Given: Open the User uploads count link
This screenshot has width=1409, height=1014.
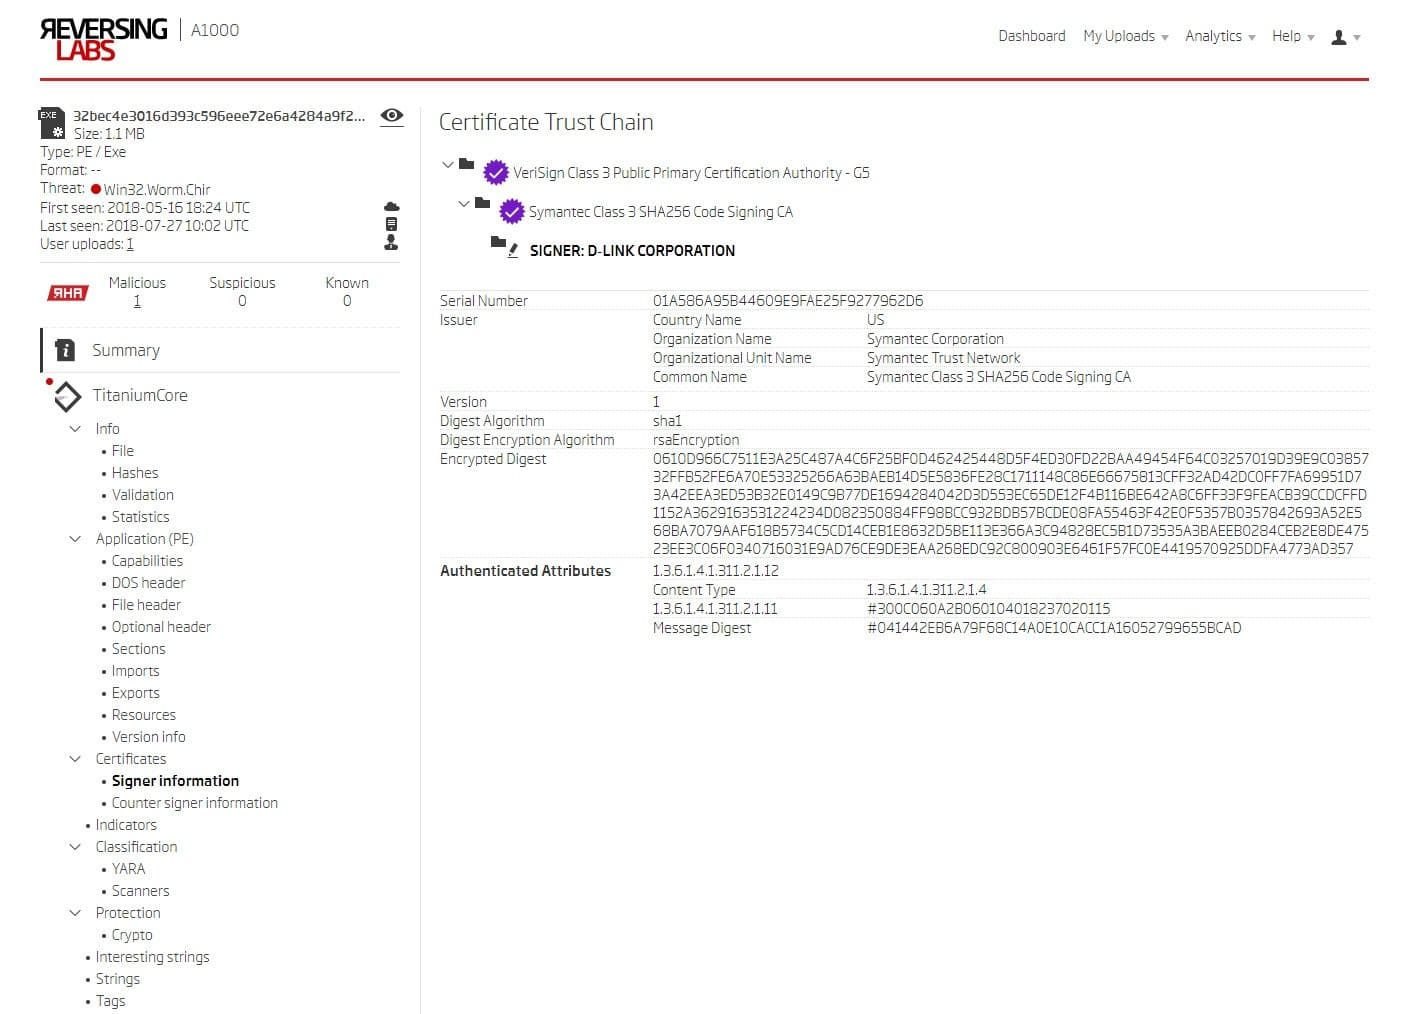Looking at the screenshot, I should [x=129, y=243].
